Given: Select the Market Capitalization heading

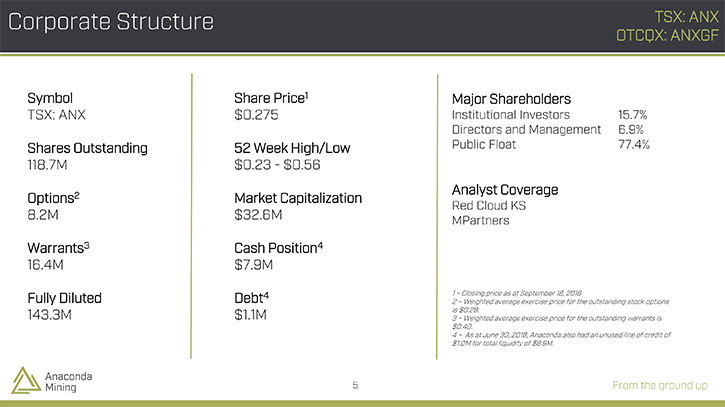Looking at the screenshot, I should pyautogui.click(x=298, y=198).
